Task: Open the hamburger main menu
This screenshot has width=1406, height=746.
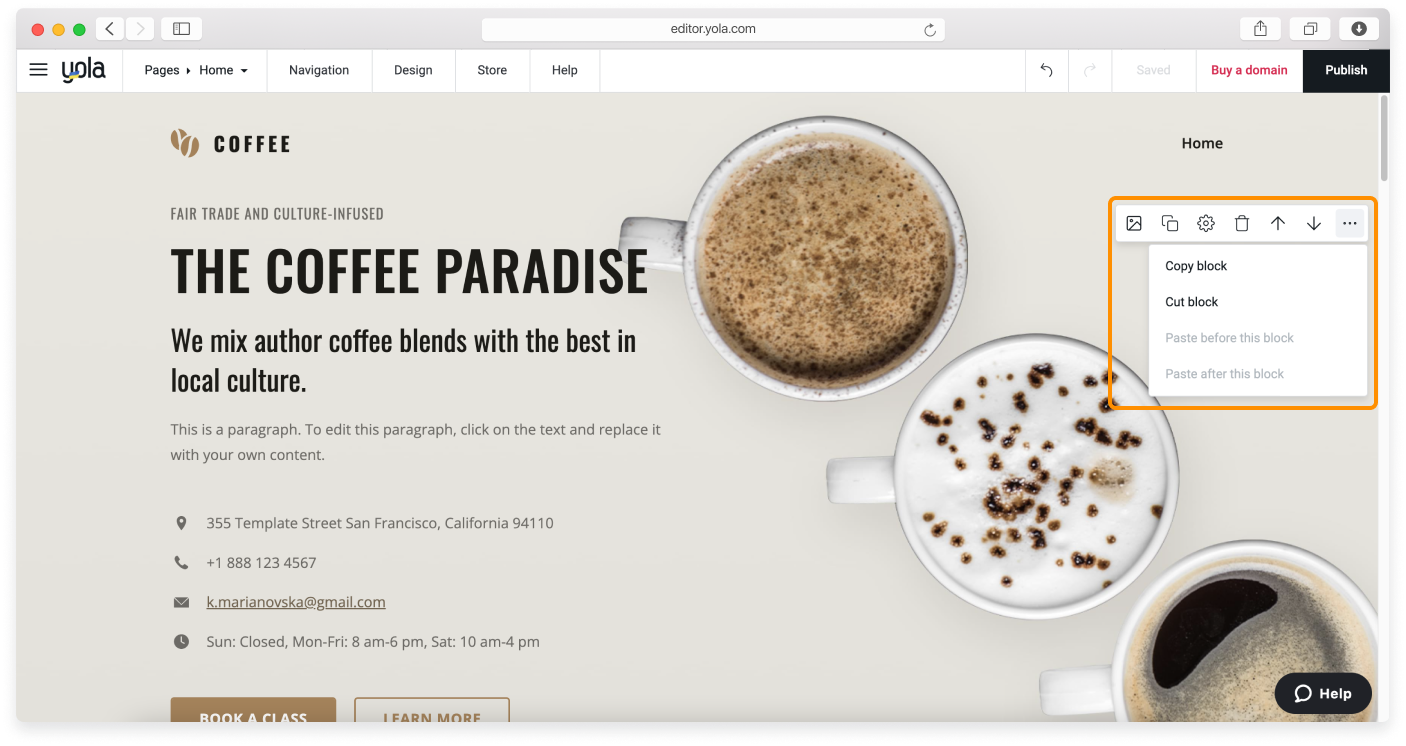Action: 38,70
